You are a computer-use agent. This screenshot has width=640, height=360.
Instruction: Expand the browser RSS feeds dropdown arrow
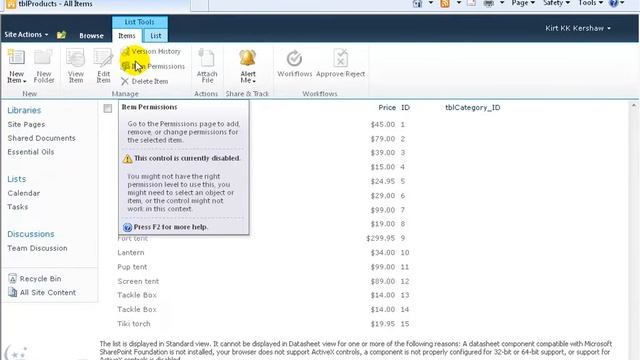[458, 3]
